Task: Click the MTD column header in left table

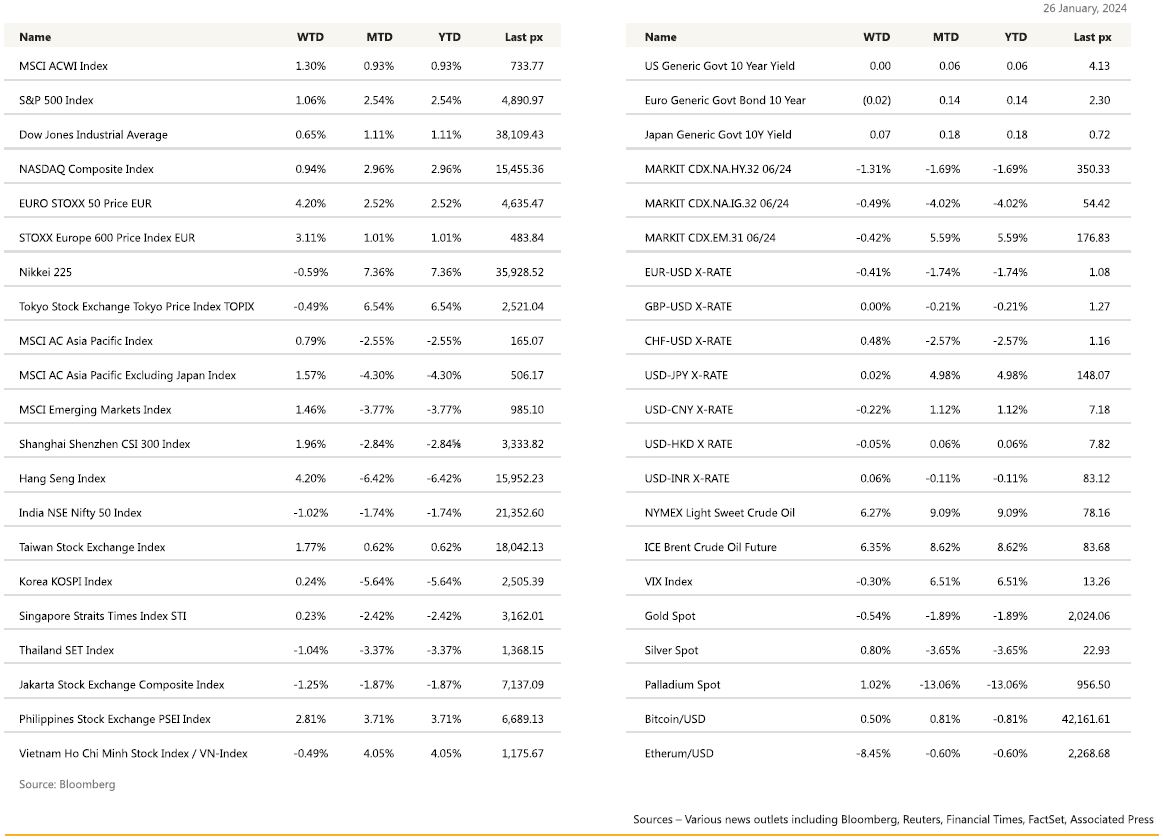Action: click(x=379, y=37)
